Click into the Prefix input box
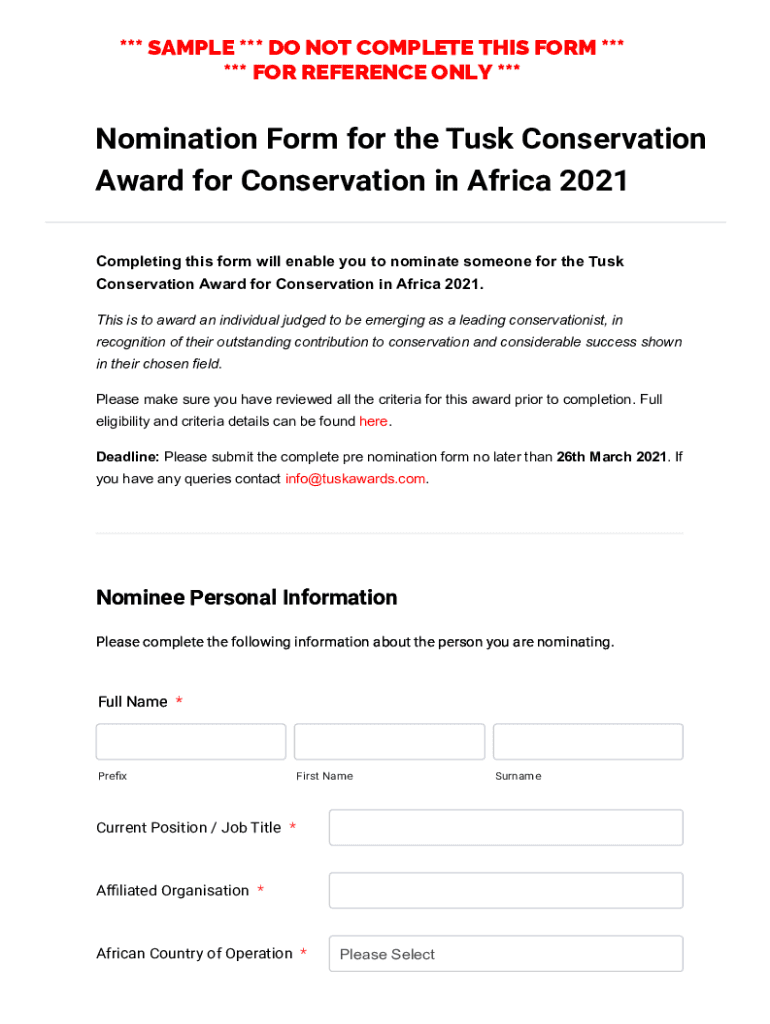770x1024 pixels. [x=191, y=742]
